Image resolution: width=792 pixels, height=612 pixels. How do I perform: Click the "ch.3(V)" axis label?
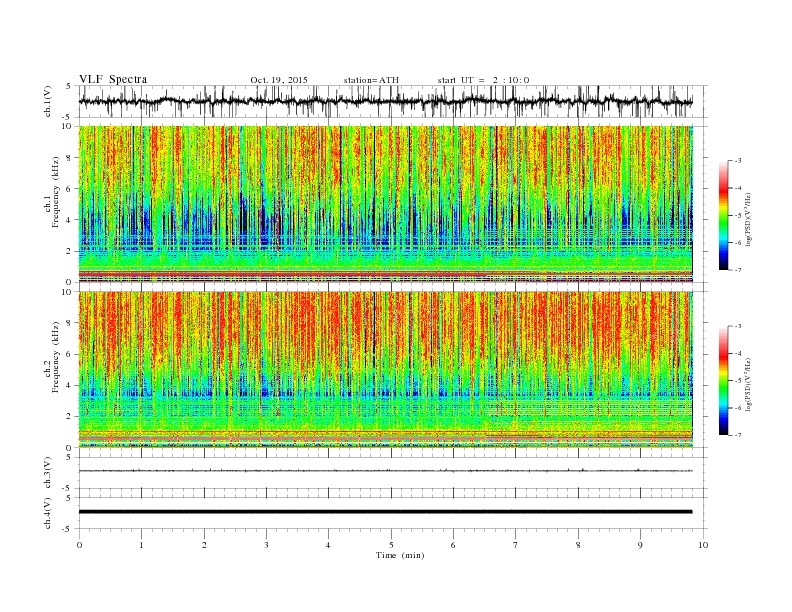pos(48,473)
